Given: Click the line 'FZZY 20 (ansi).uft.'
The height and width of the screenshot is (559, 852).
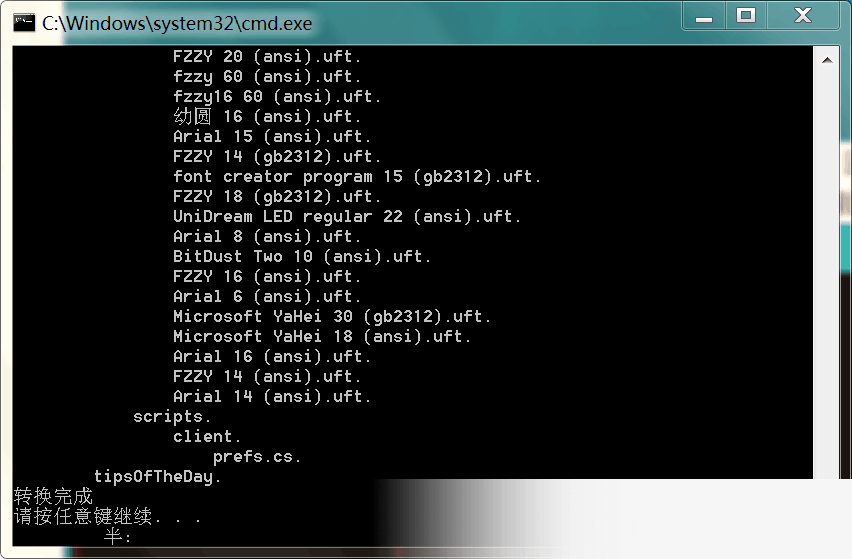Looking at the screenshot, I should tap(267, 56).
